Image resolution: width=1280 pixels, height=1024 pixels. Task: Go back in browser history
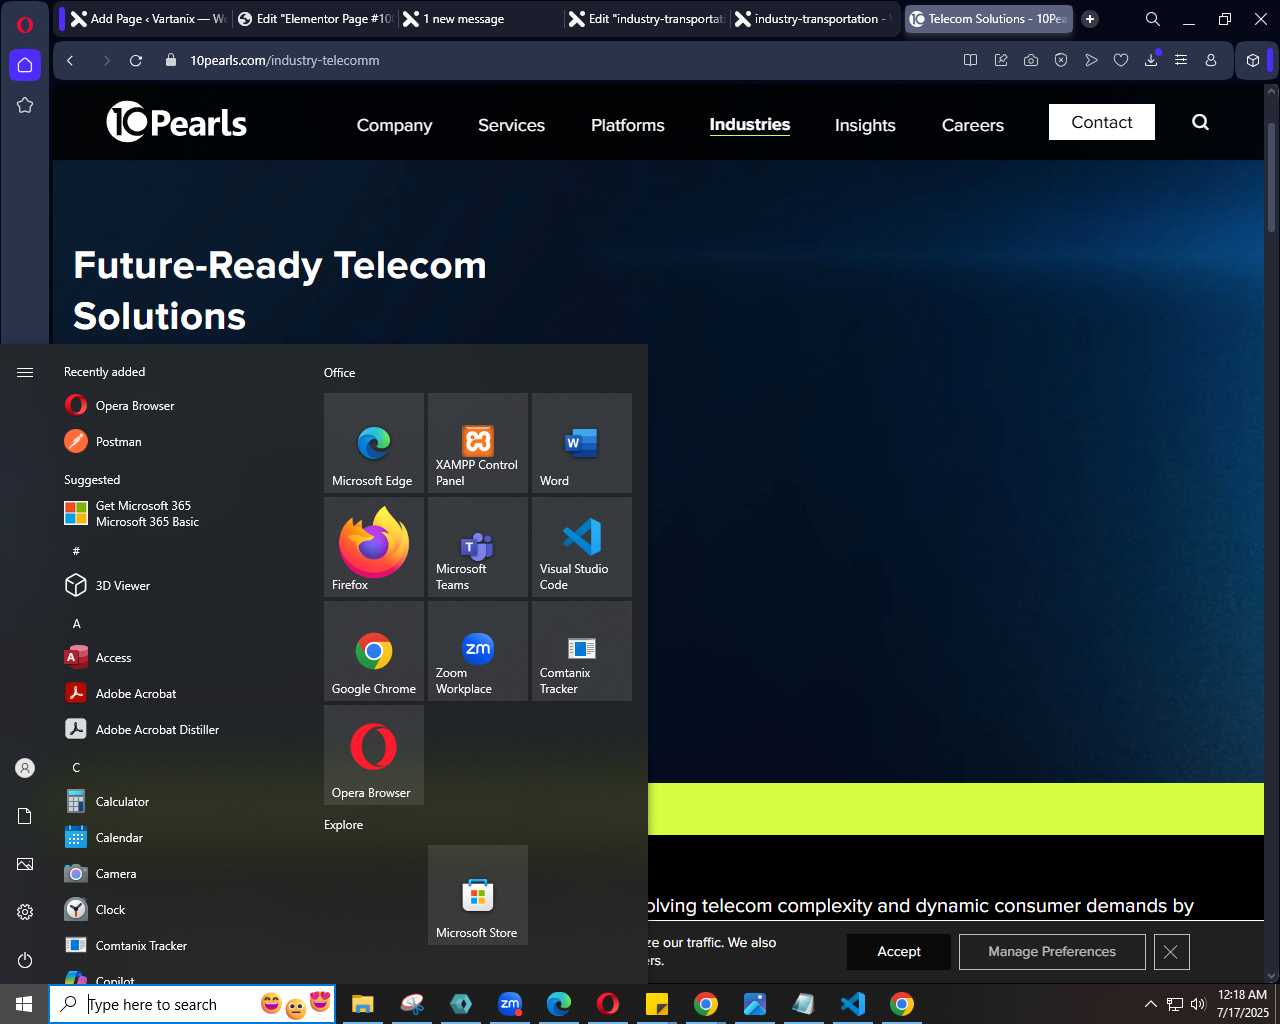(x=70, y=61)
